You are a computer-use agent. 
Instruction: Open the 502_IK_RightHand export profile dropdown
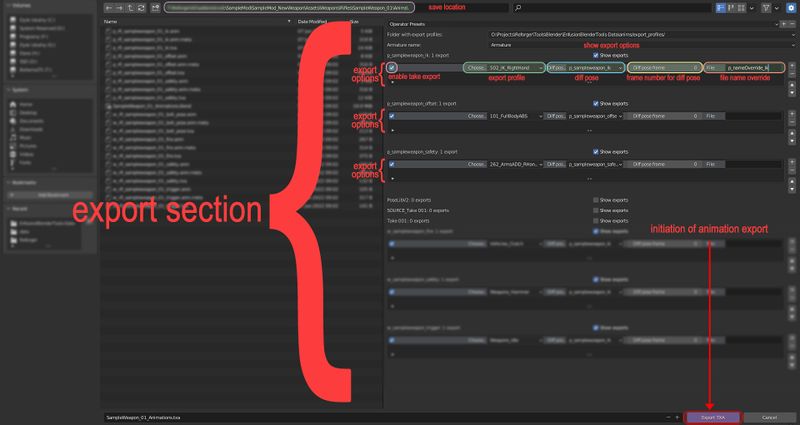point(514,67)
